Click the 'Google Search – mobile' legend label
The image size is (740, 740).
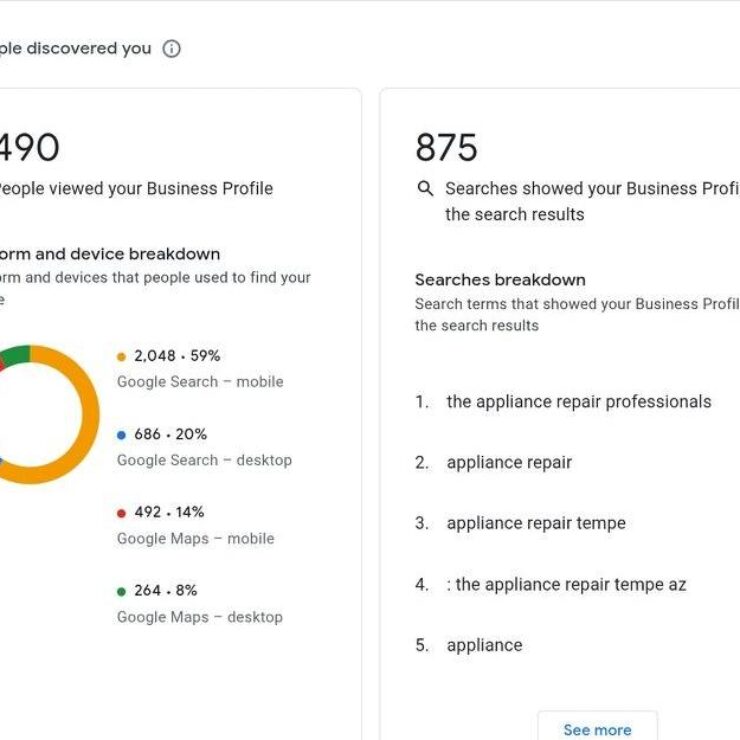click(x=200, y=382)
